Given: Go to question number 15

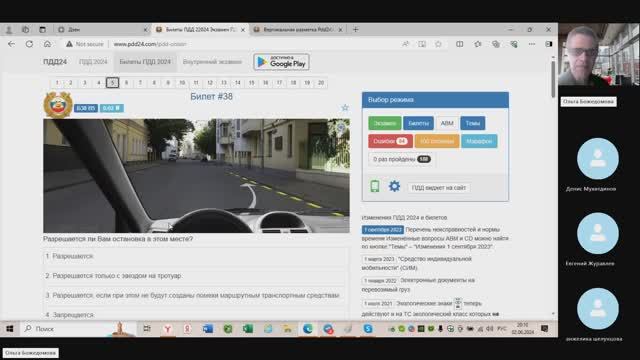Looking at the screenshot, I should pyautogui.click(x=251, y=83).
